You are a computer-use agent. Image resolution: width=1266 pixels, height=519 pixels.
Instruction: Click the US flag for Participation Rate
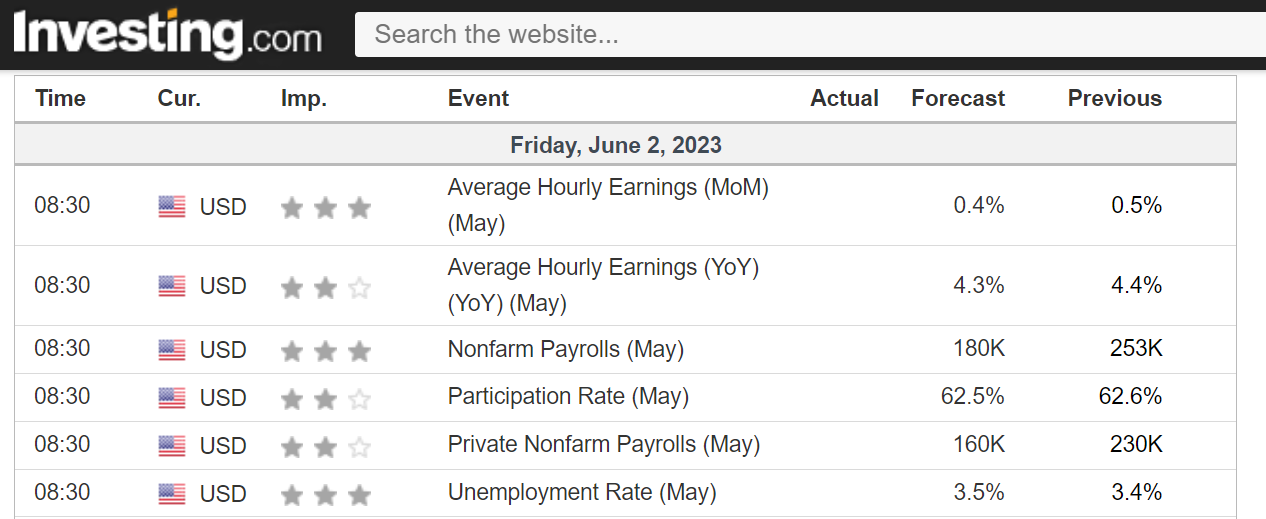point(172,398)
